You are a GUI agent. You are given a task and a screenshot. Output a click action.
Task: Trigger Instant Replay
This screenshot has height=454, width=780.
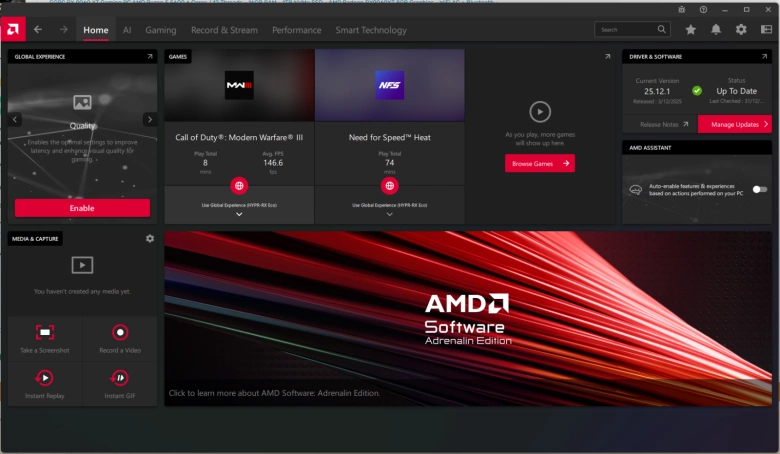click(45, 384)
